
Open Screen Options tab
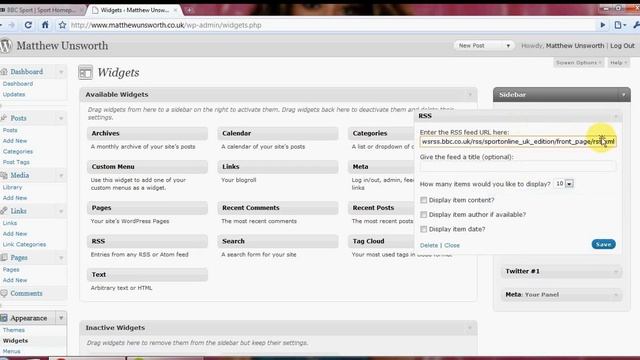pos(578,62)
